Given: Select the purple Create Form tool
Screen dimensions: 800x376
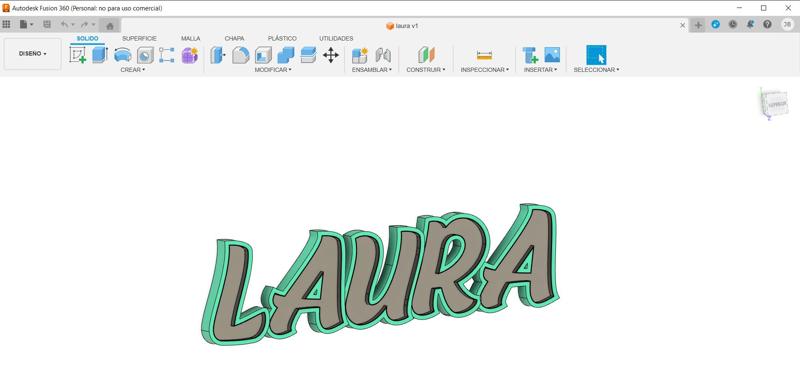Looking at the screenshot, I should coord(189,55).
